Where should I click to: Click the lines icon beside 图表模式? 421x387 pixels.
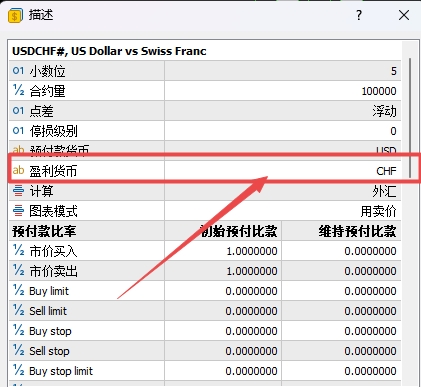click(18, 211)
